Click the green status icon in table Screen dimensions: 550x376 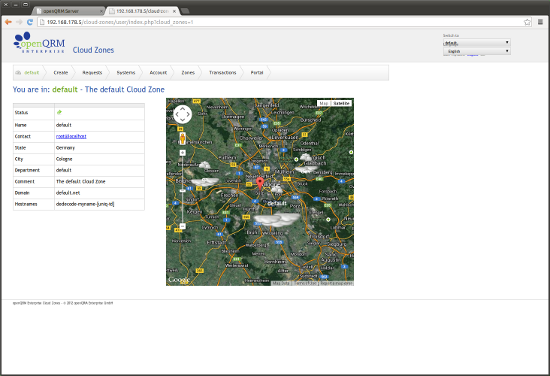pos(59,112)
